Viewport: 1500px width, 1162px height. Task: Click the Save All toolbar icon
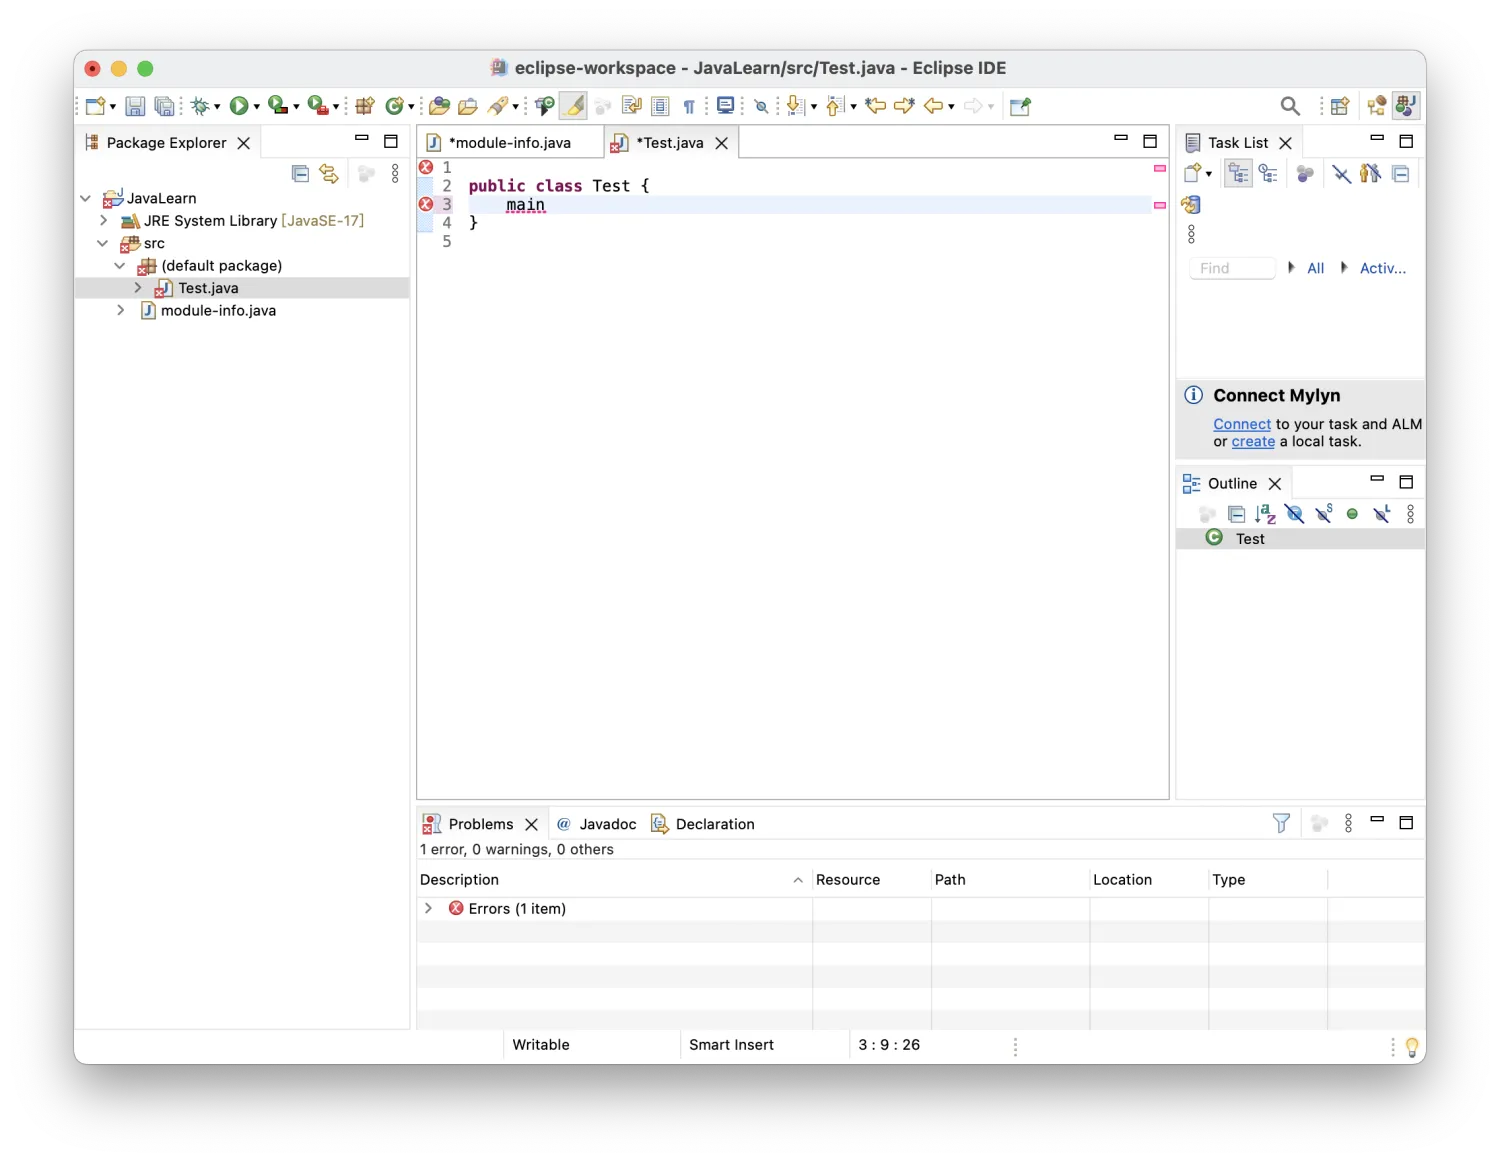pos(165,106)
